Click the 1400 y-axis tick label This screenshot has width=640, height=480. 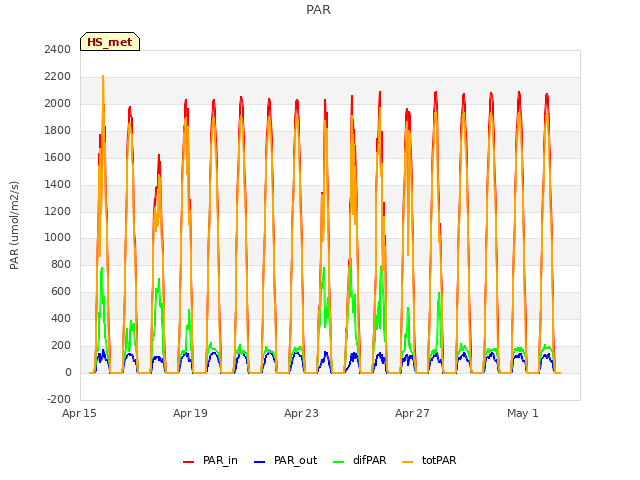pyautogui.click(x=58, y=184)
